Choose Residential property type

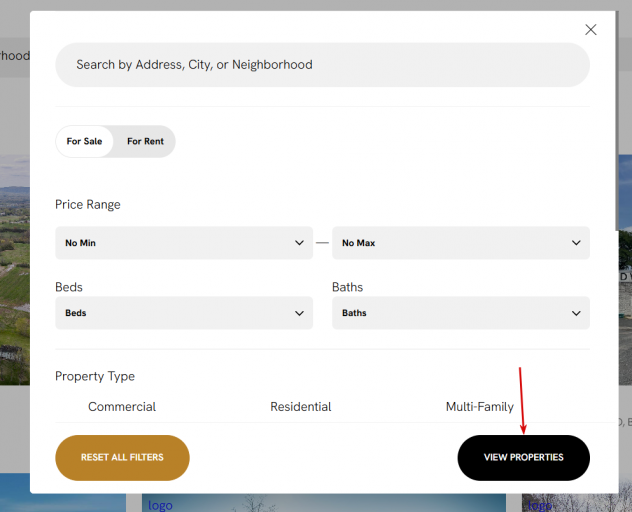[301, 406]
